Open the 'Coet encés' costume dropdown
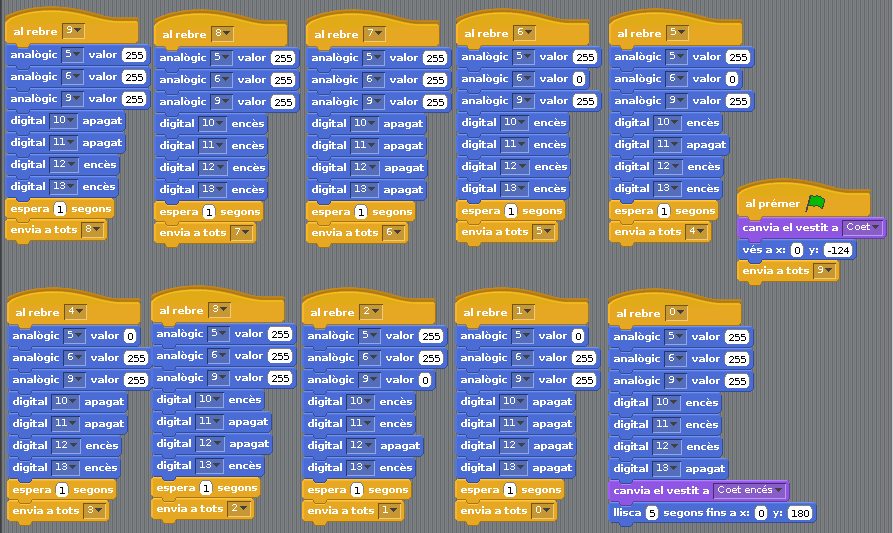The height and width of the screenshot is (533, 893). (749, 490)
